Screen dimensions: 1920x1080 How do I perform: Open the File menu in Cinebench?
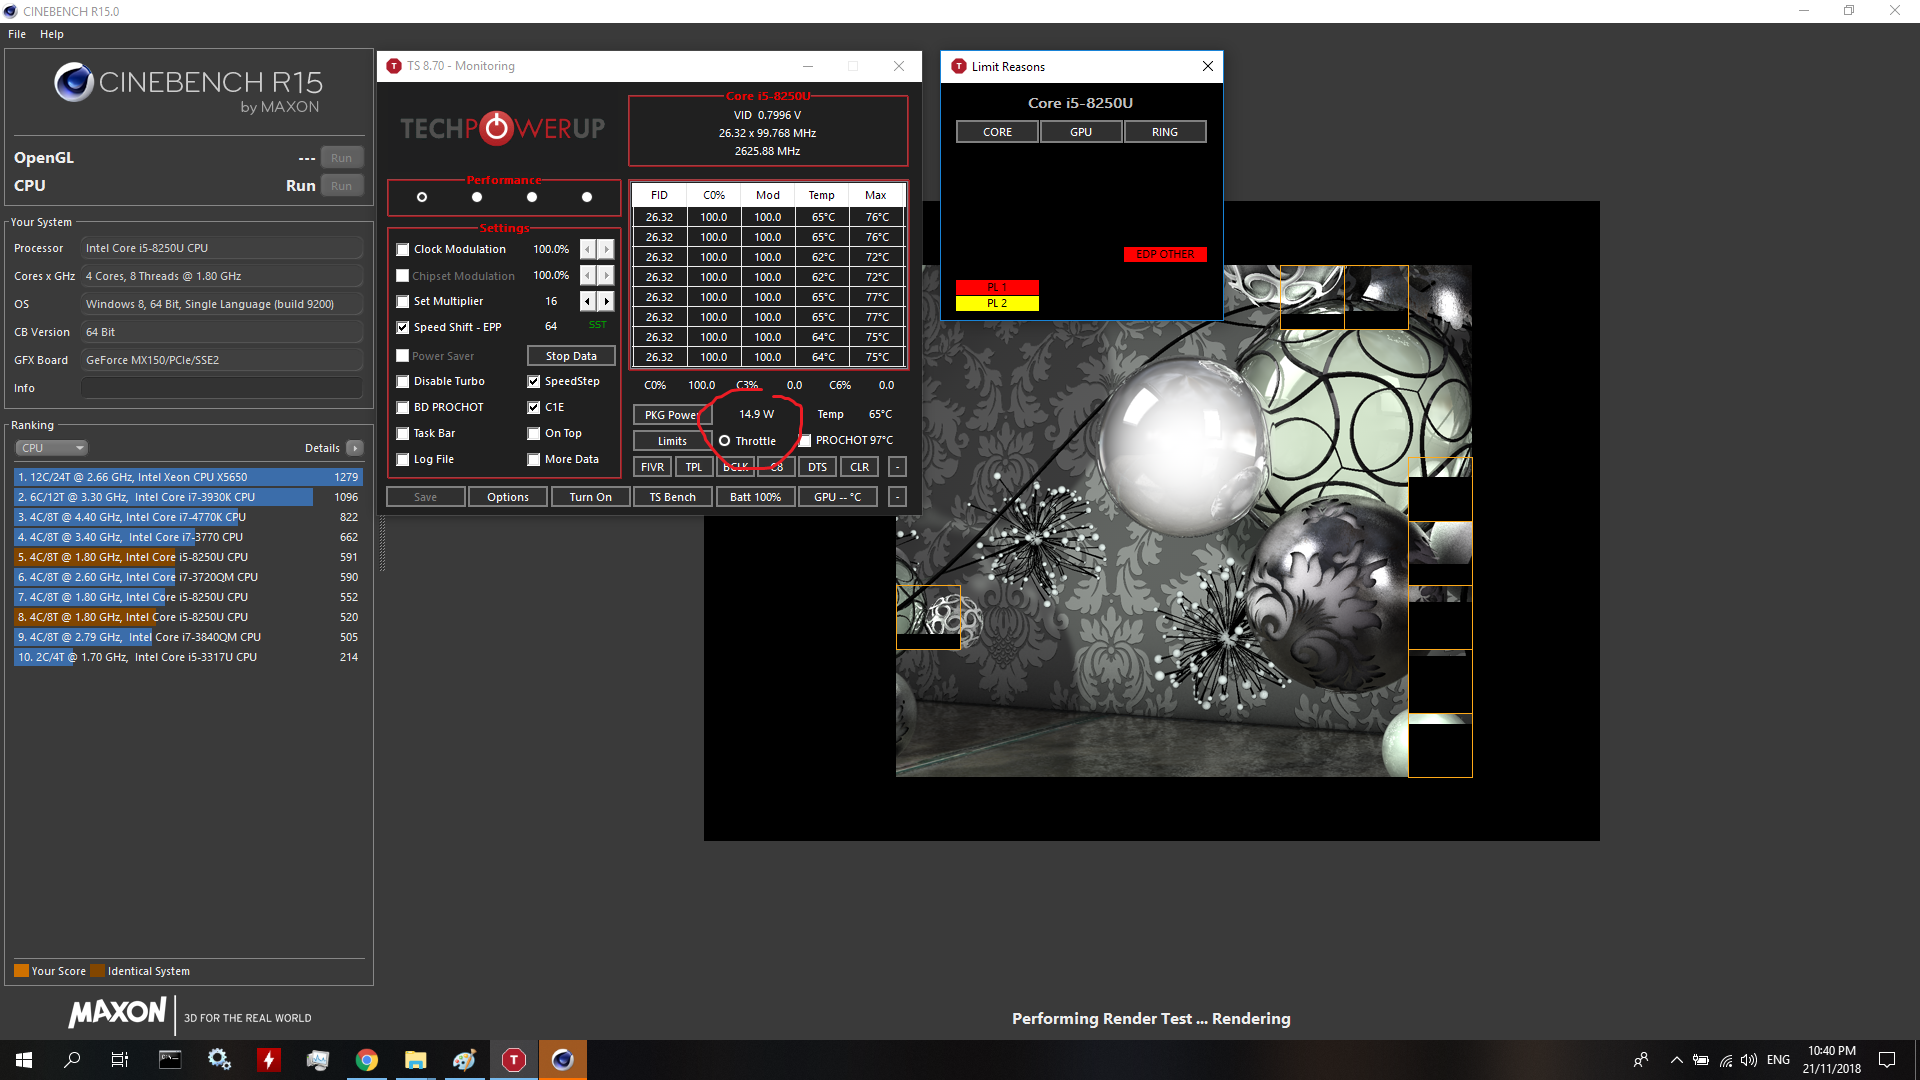(x=17, y=34)
